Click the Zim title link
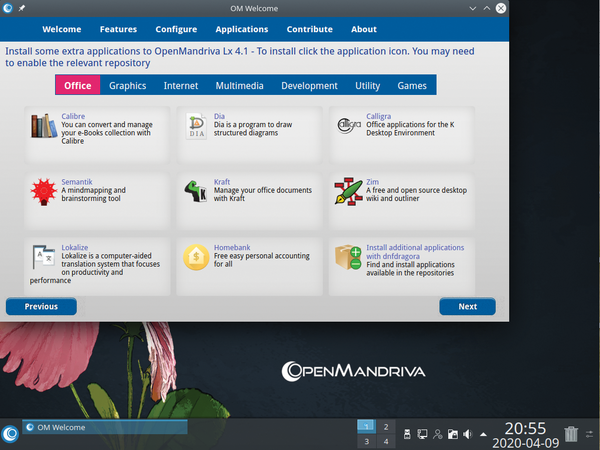Screen dimensions: 600x450 tap(372, 182)
